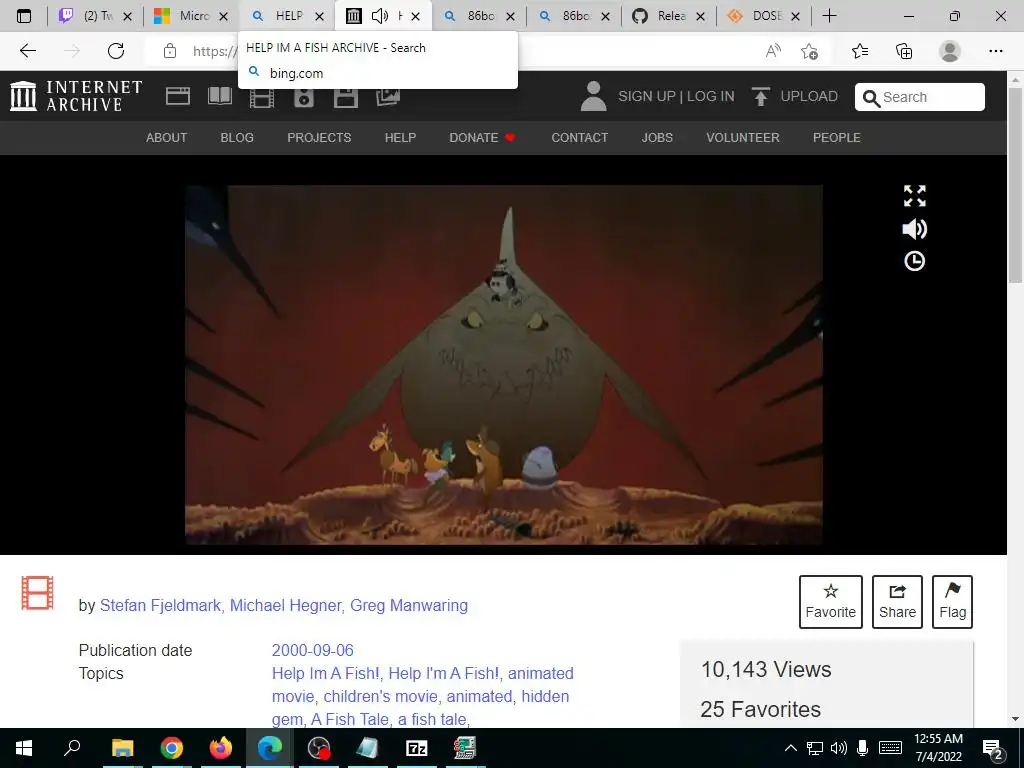Open the CONTACT menu item
The image size is (1024, 768).
click(579, 138)
